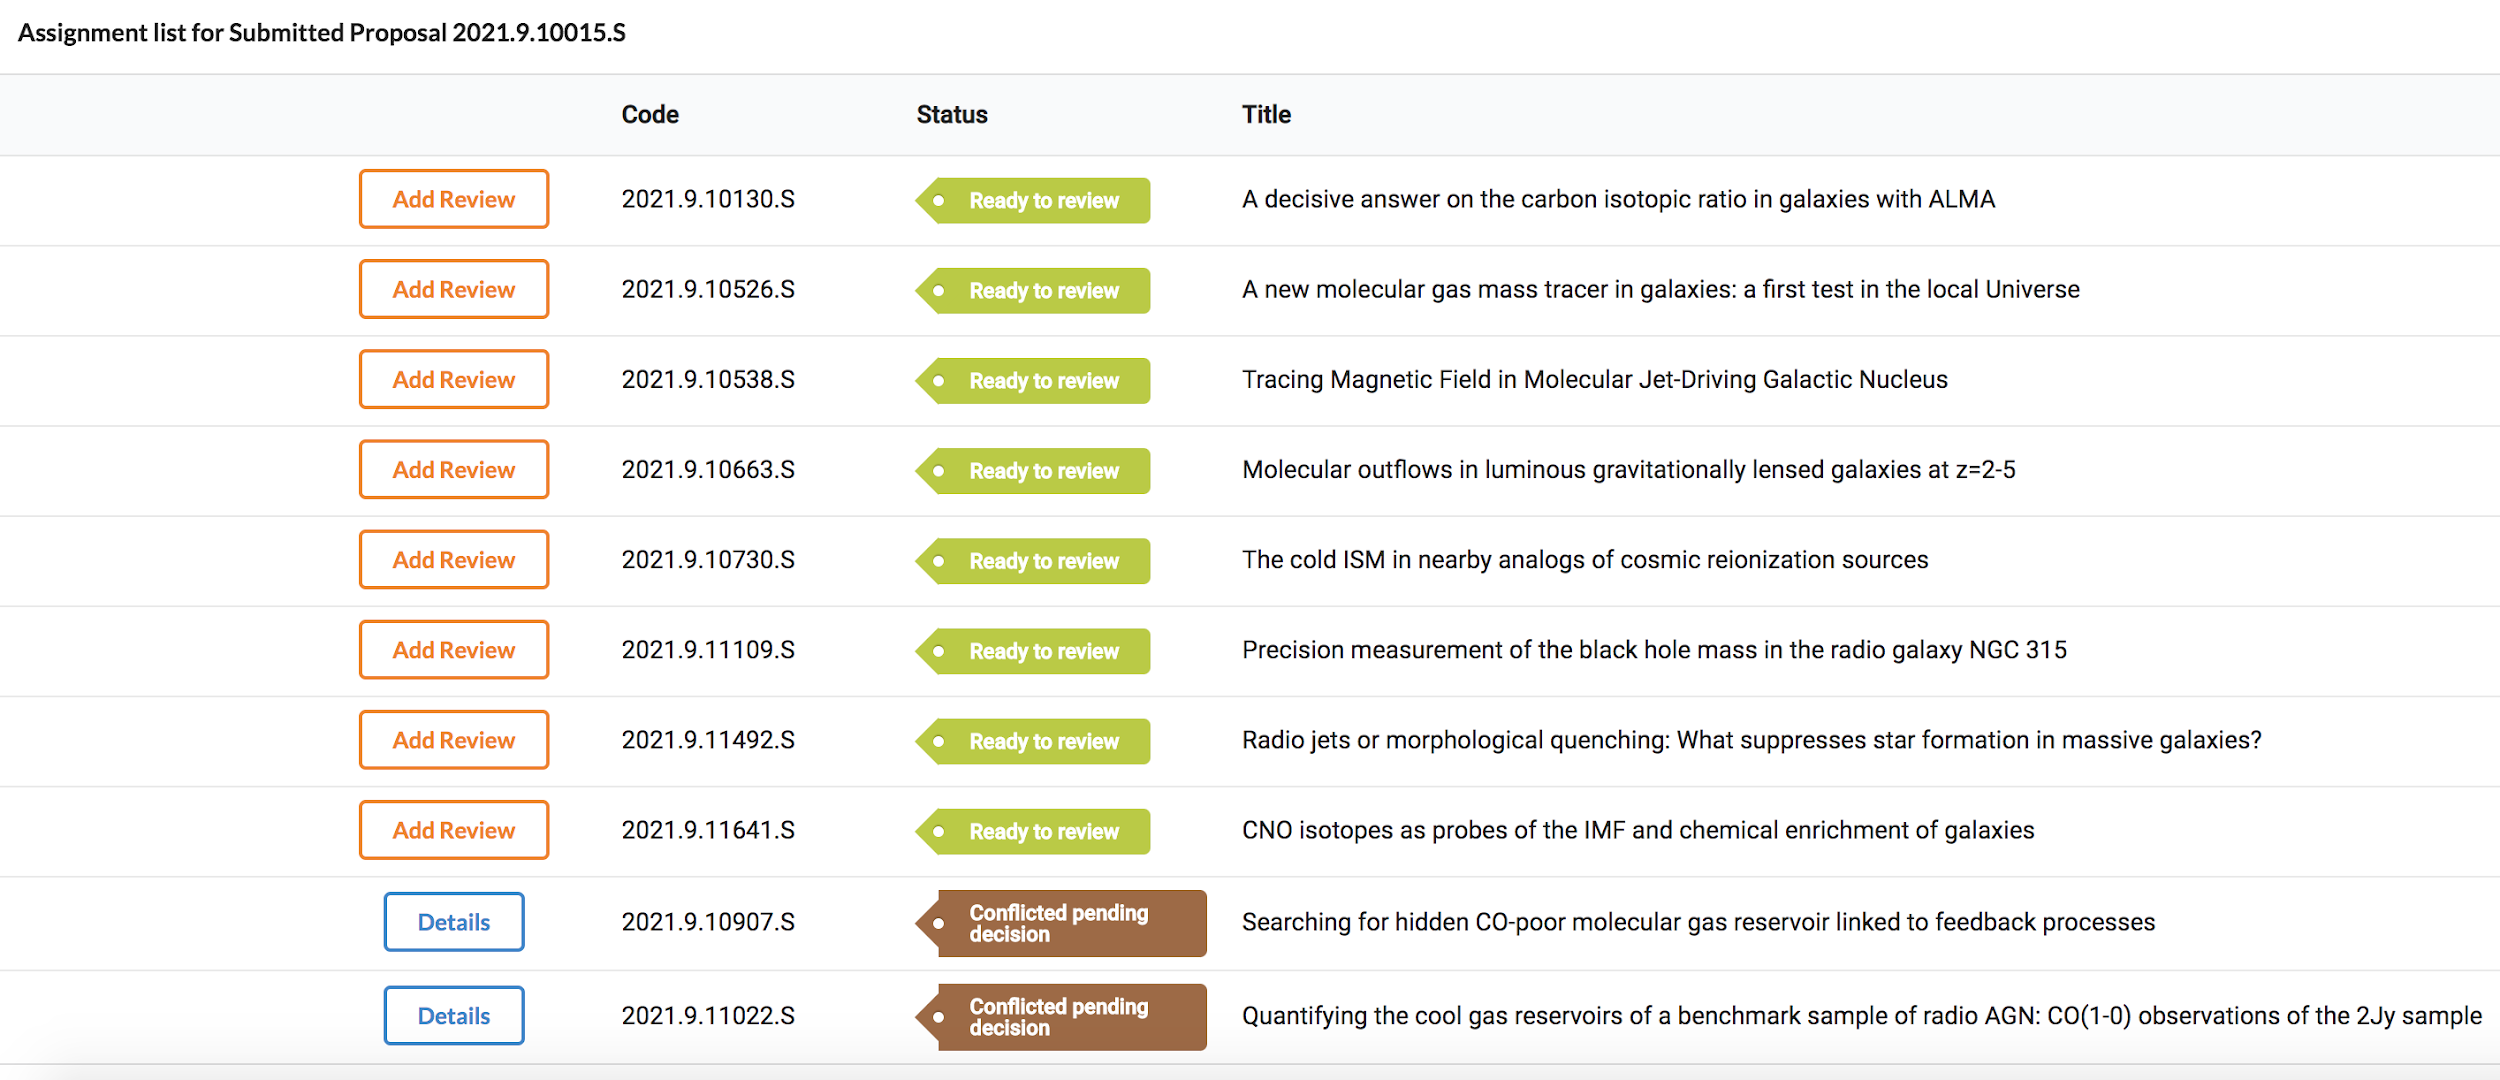Add review for CNO isotopes proposal
This screenshot has height=1080, width=2500.
point(454,829)
